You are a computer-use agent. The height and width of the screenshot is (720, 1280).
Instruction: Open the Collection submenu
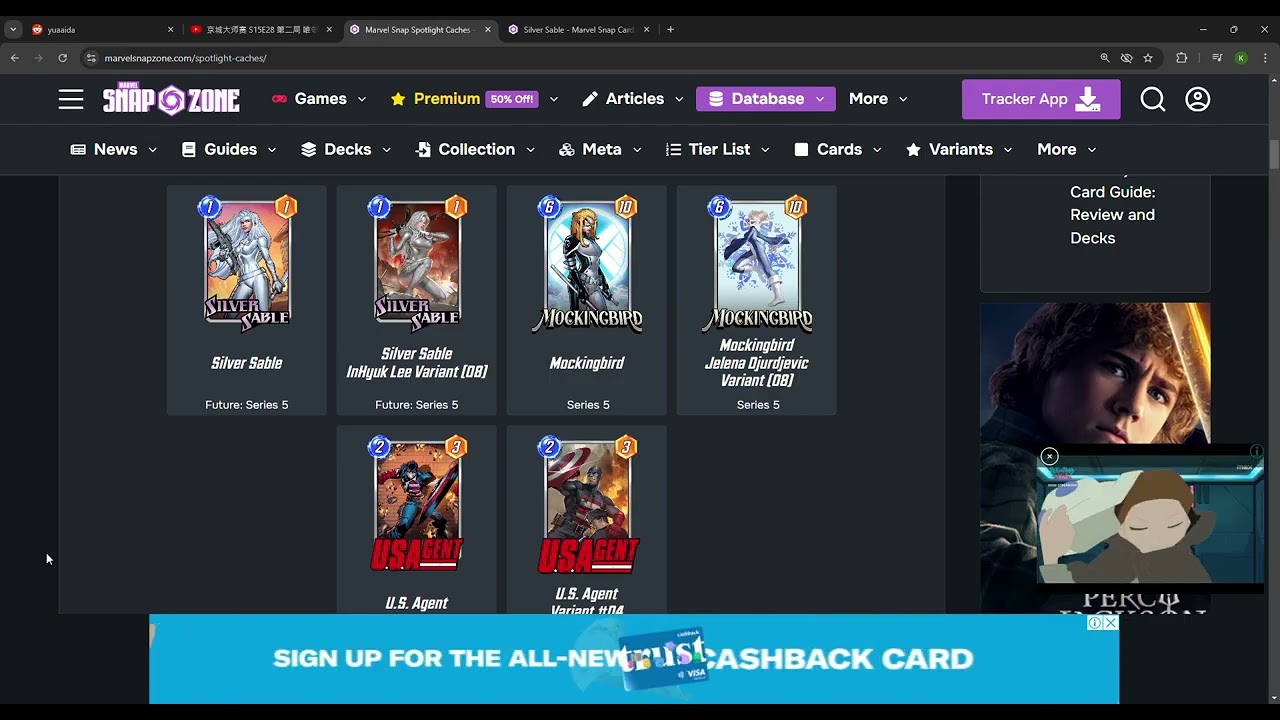pyautogui.click(x=475, y=149)
